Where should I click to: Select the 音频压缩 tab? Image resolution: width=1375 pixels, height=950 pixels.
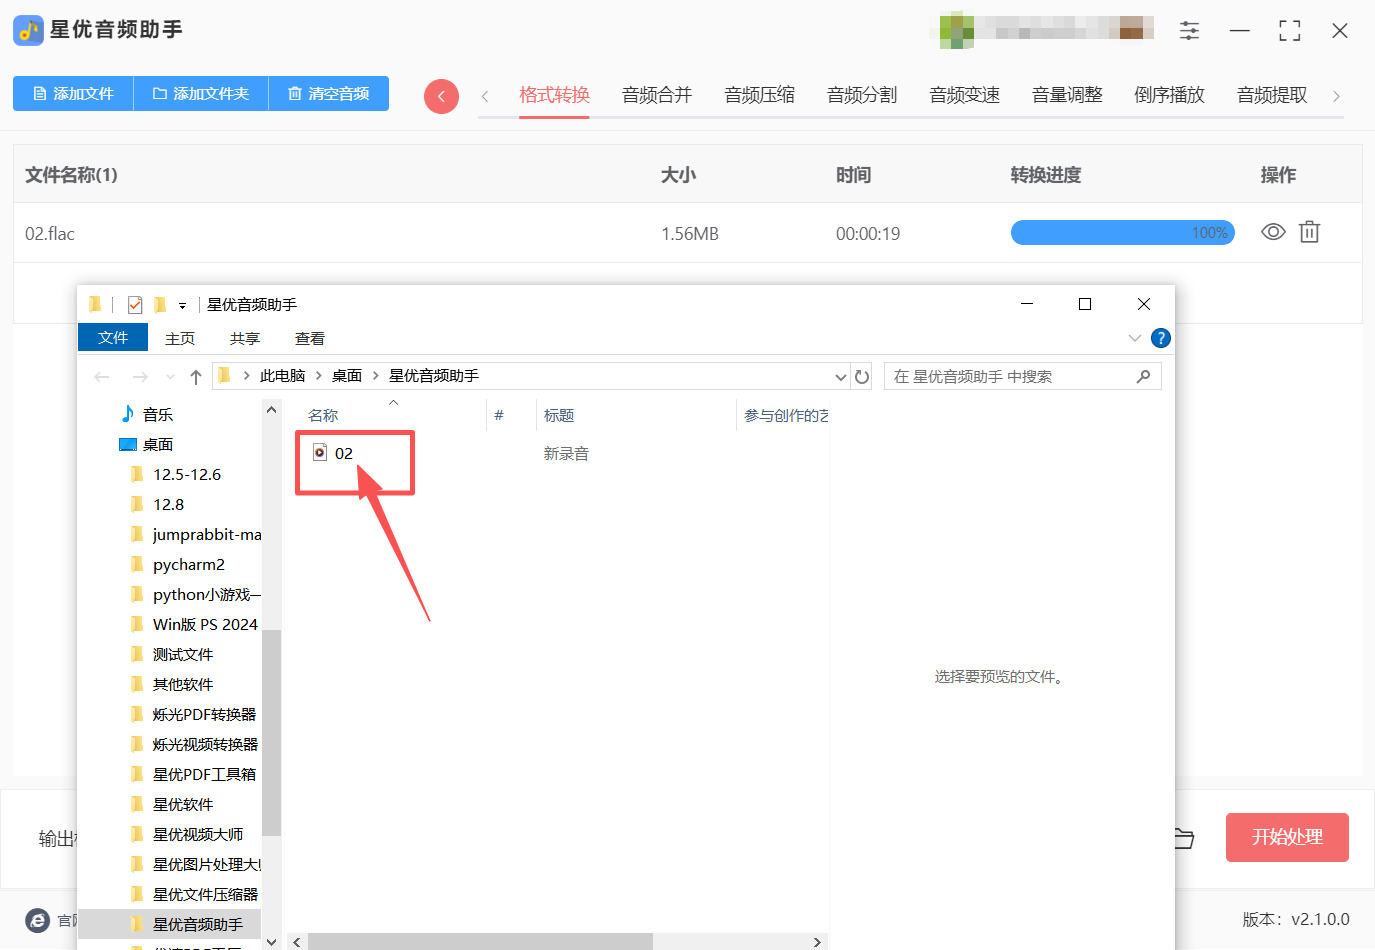(760, 95)
